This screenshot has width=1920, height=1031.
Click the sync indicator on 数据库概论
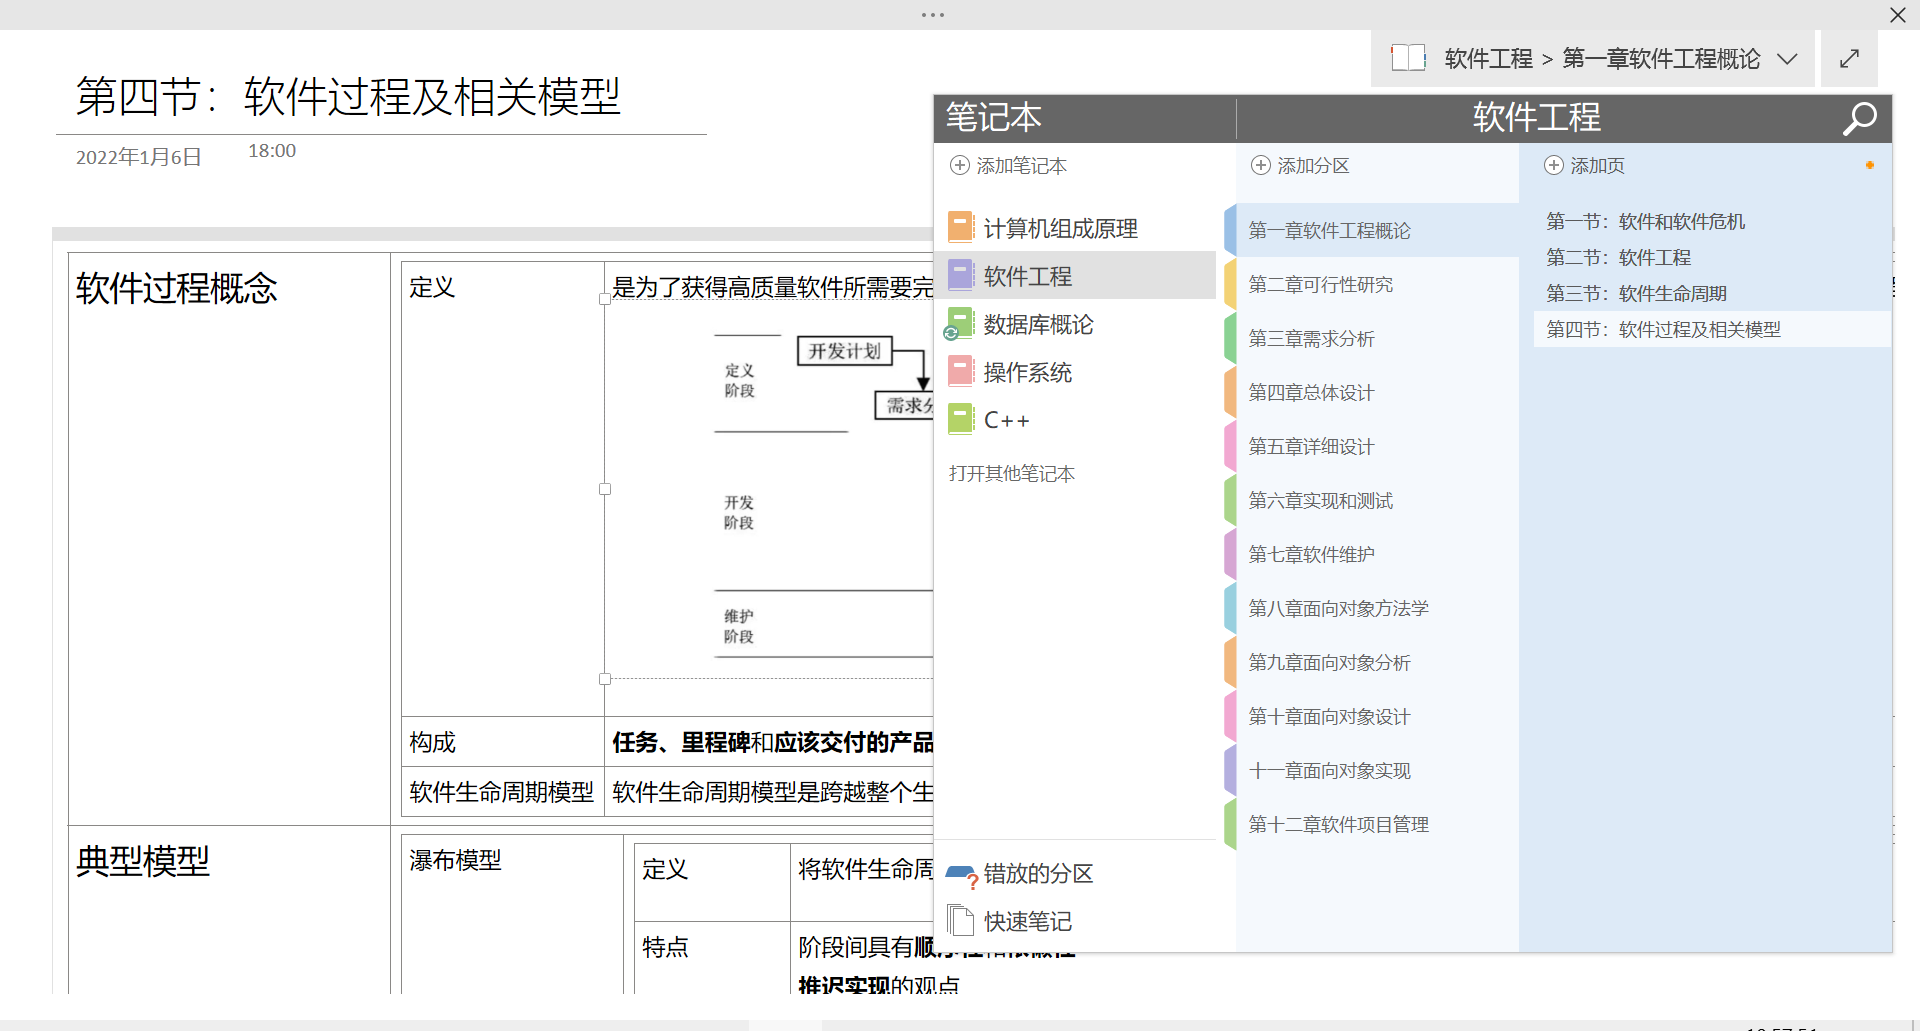point(951,333)
